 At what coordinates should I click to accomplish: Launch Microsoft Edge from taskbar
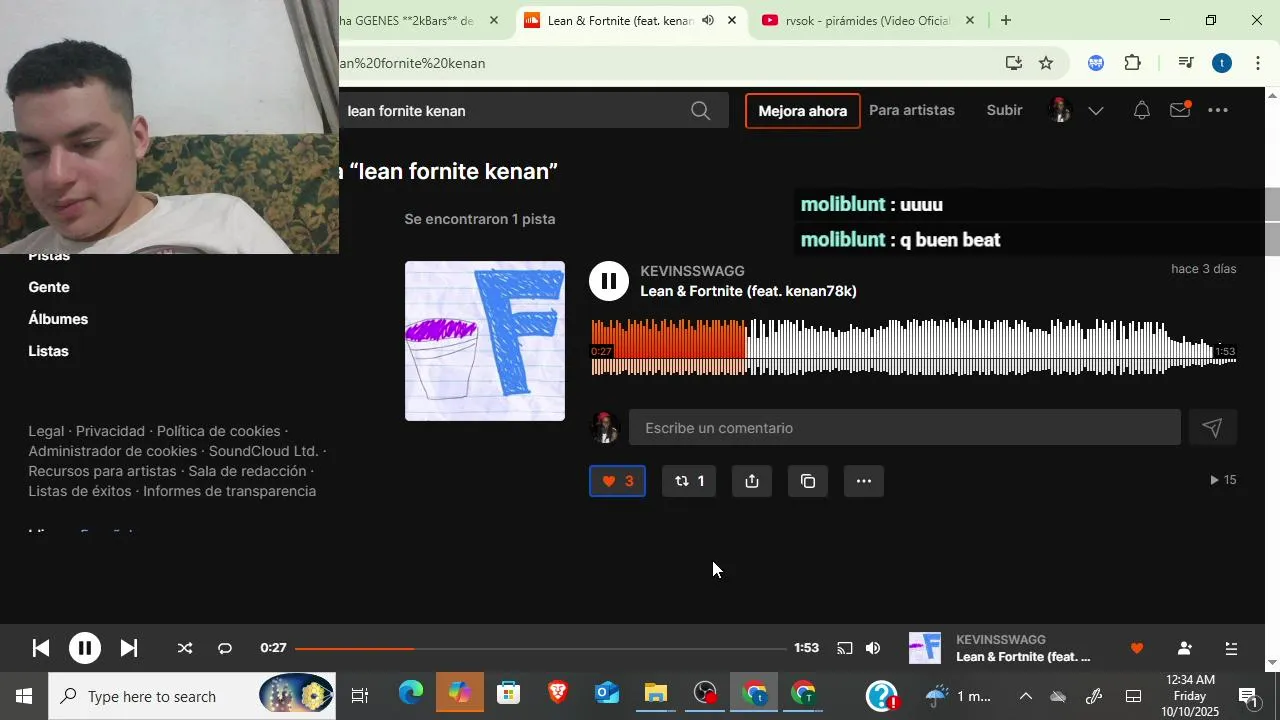411,694
